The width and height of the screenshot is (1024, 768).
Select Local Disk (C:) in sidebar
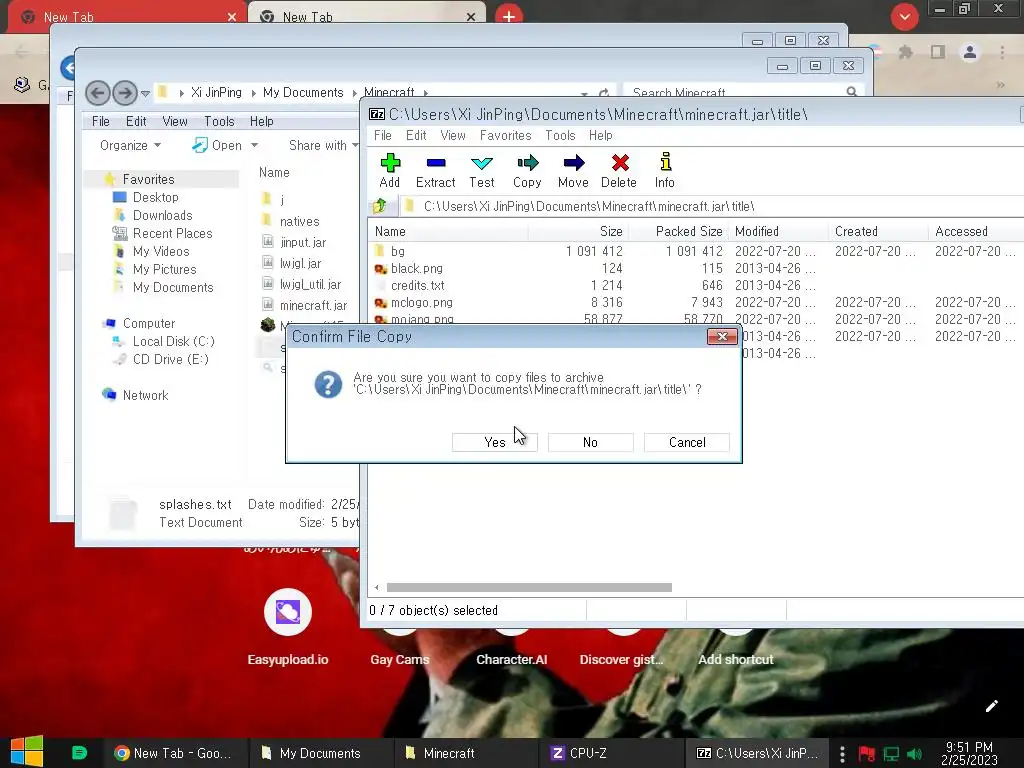coord(173,342)
